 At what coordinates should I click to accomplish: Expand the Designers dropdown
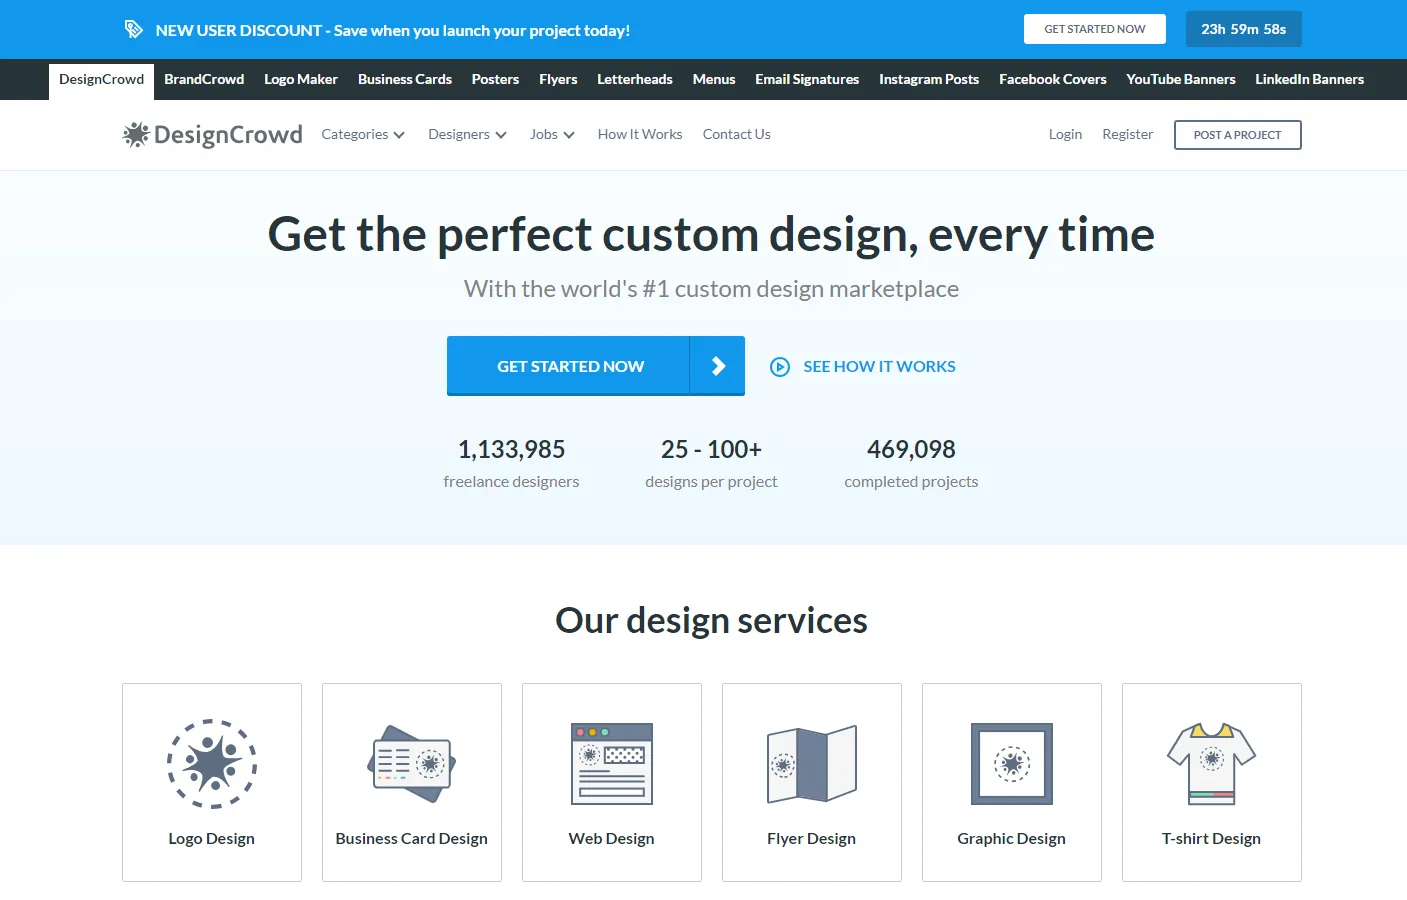click(x=467, y=134)
